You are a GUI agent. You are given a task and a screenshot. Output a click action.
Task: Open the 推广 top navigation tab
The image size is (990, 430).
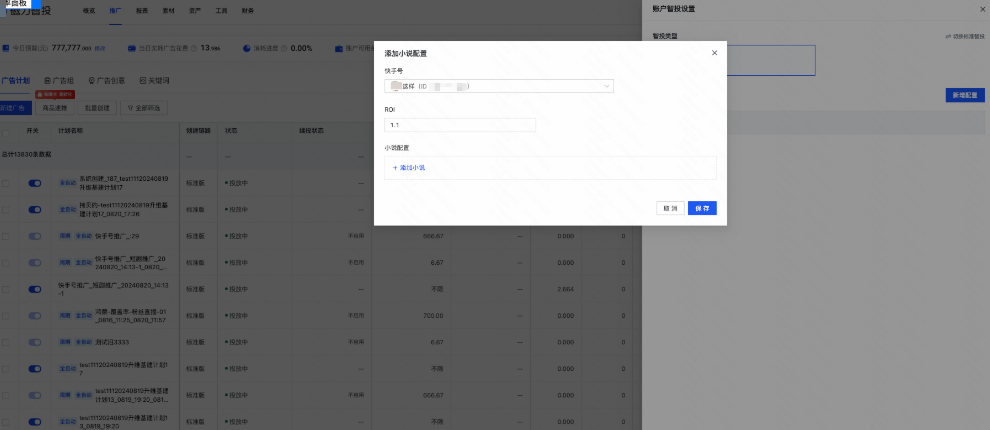(116, 10)
